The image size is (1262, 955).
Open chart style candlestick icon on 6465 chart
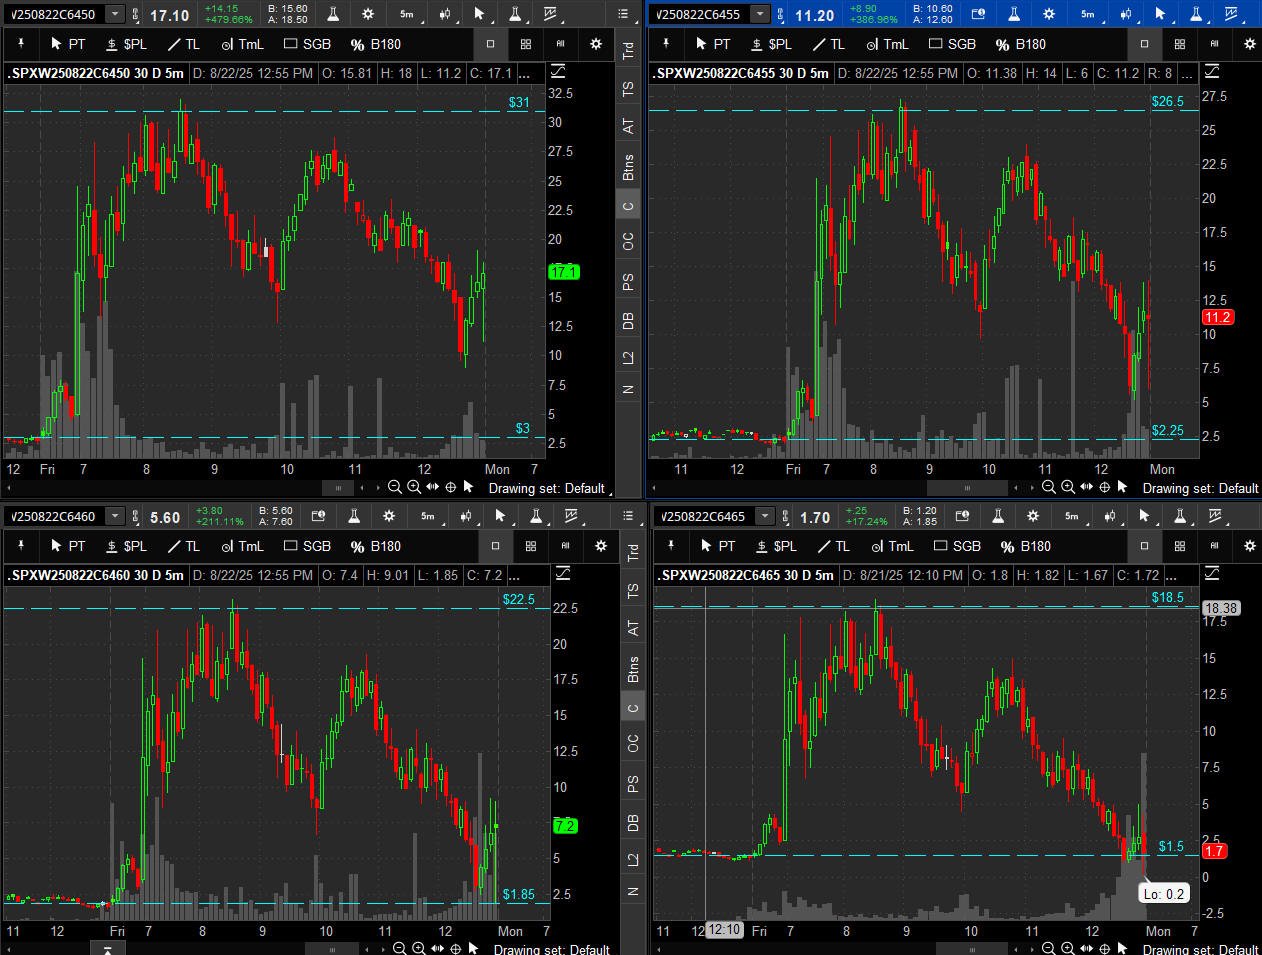[1109, 516]
